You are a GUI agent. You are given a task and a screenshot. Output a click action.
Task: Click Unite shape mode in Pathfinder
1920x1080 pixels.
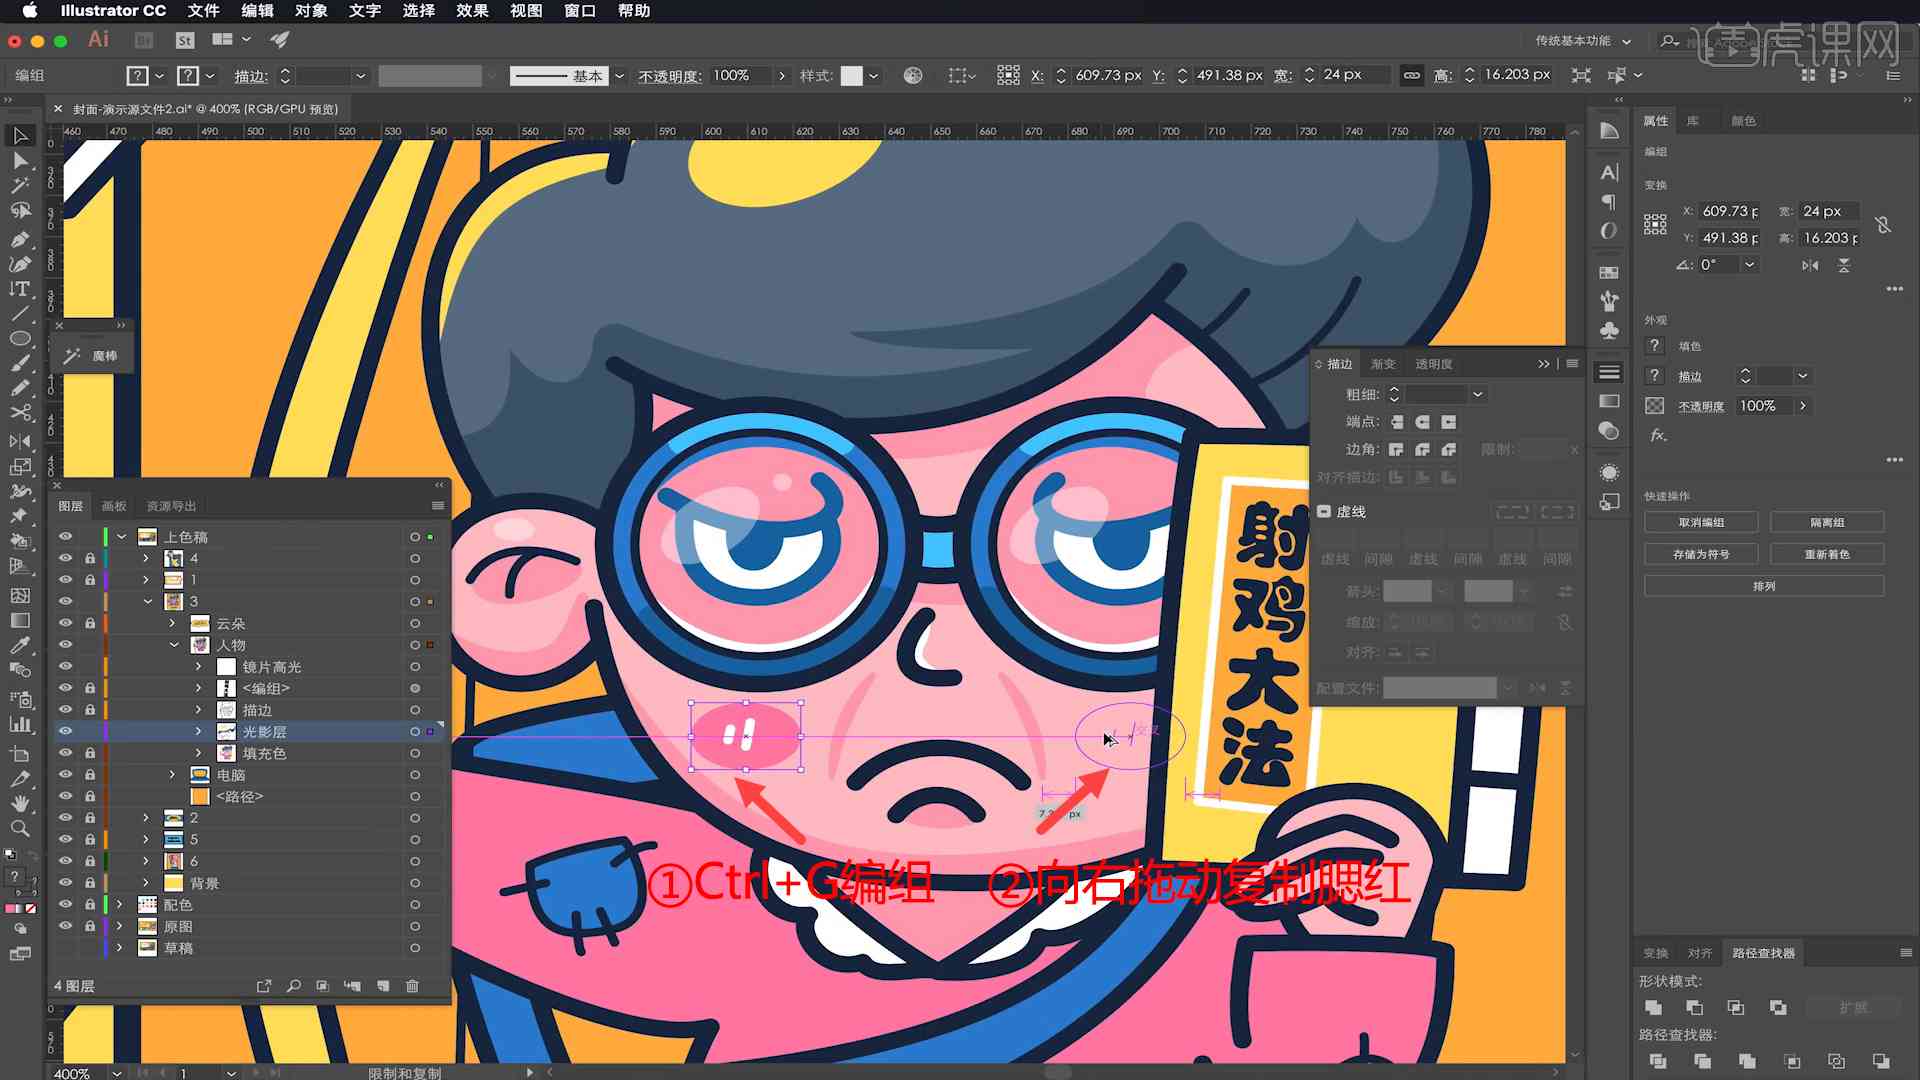point(1653,1007)
